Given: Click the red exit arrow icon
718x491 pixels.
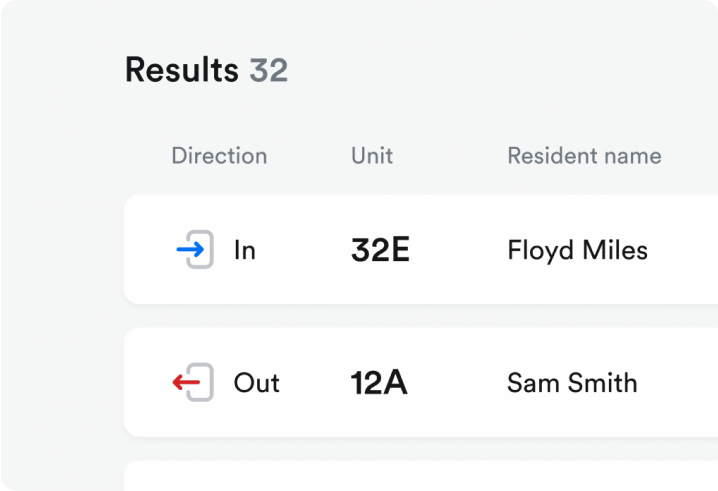Looking at the screenshot, I should coord(186,382).
